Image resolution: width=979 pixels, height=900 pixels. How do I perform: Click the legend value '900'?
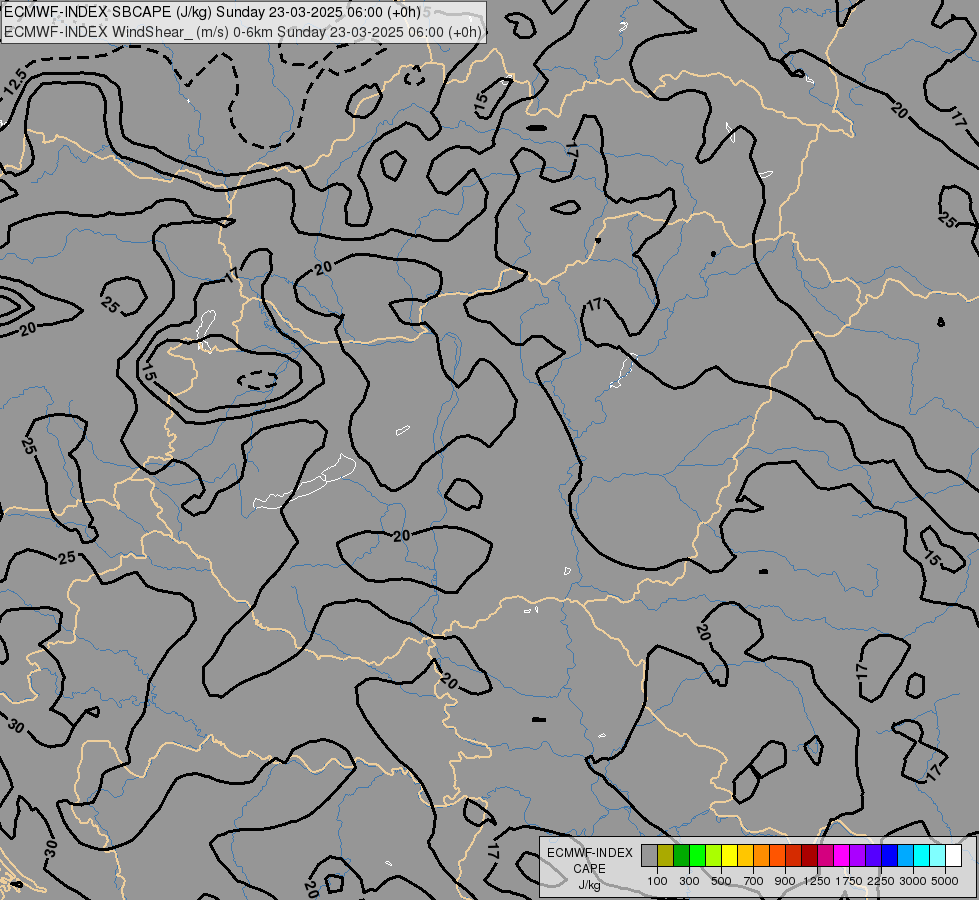click(x=785, y=881)
